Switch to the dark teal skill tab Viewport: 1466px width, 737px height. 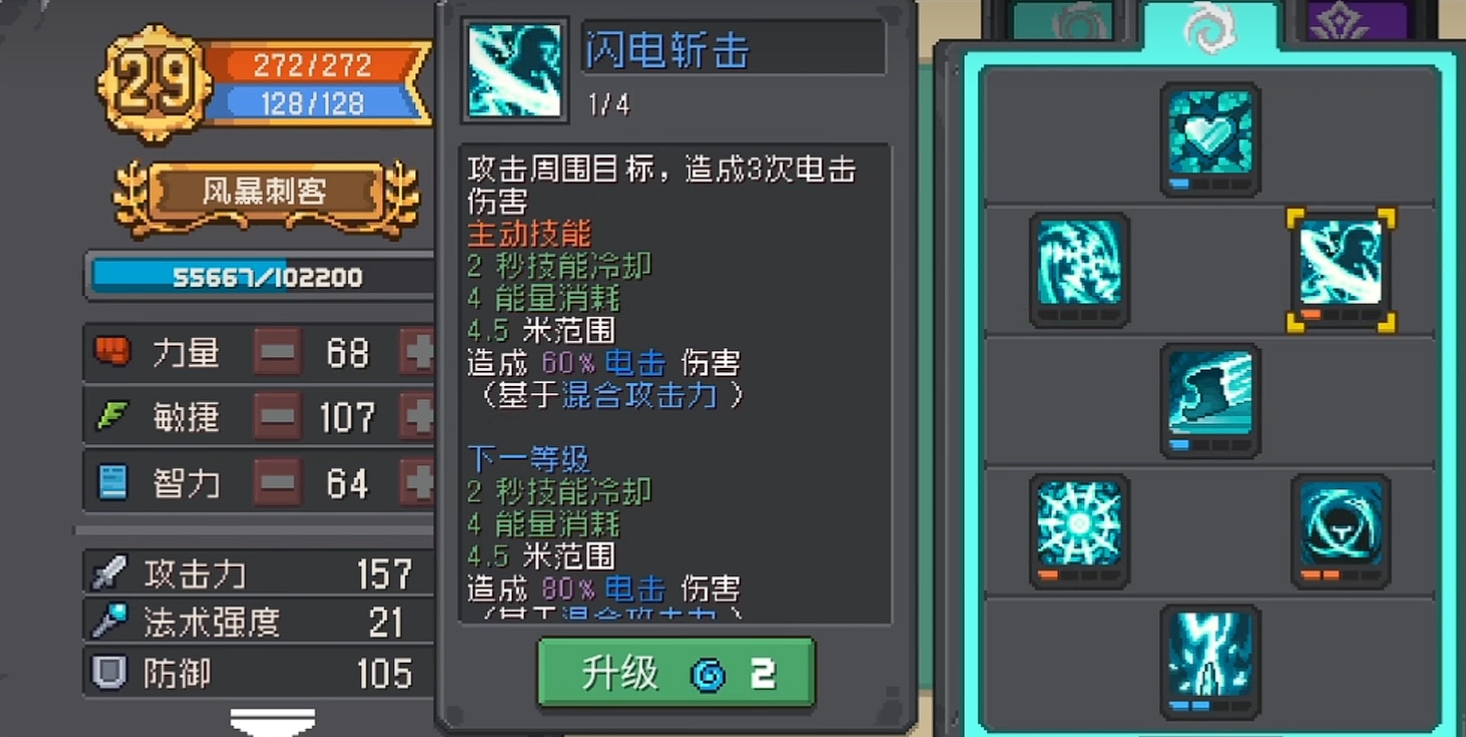[1064, 21]
